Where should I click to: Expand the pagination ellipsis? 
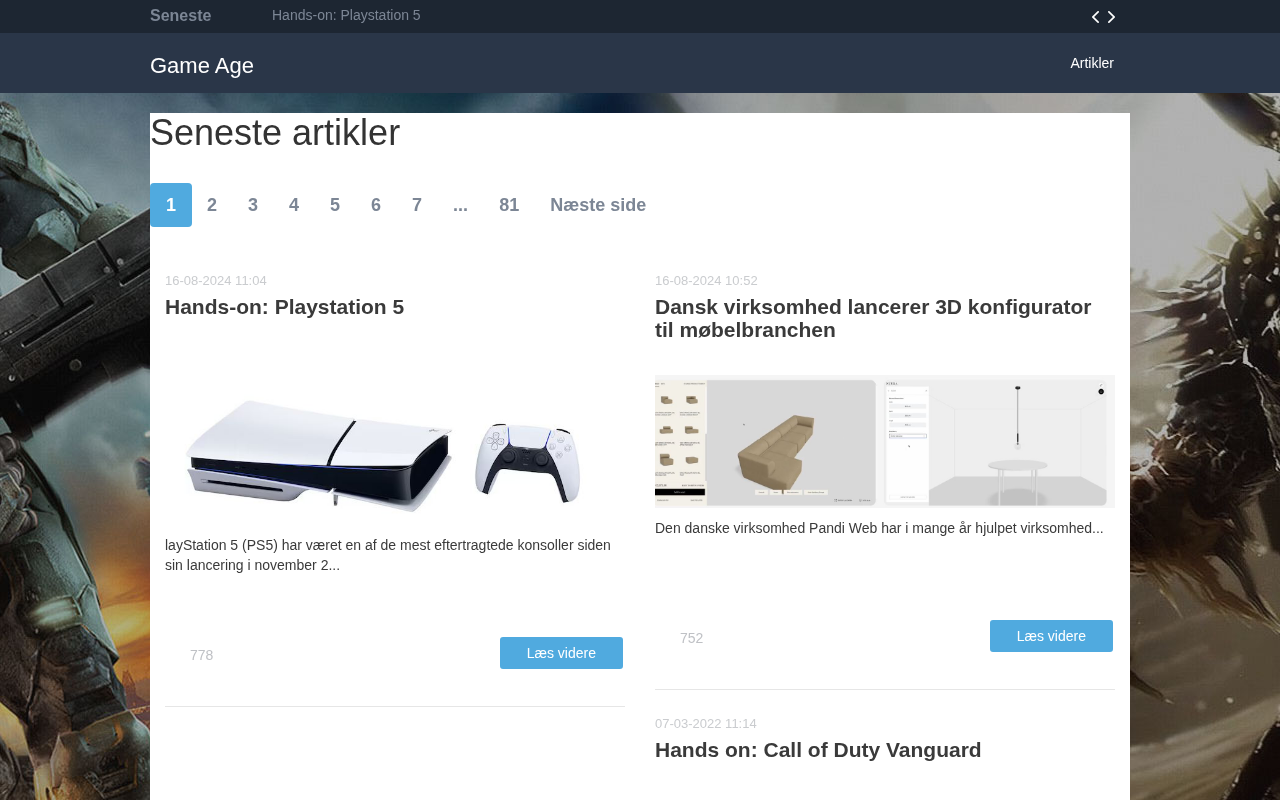[460, 205]
